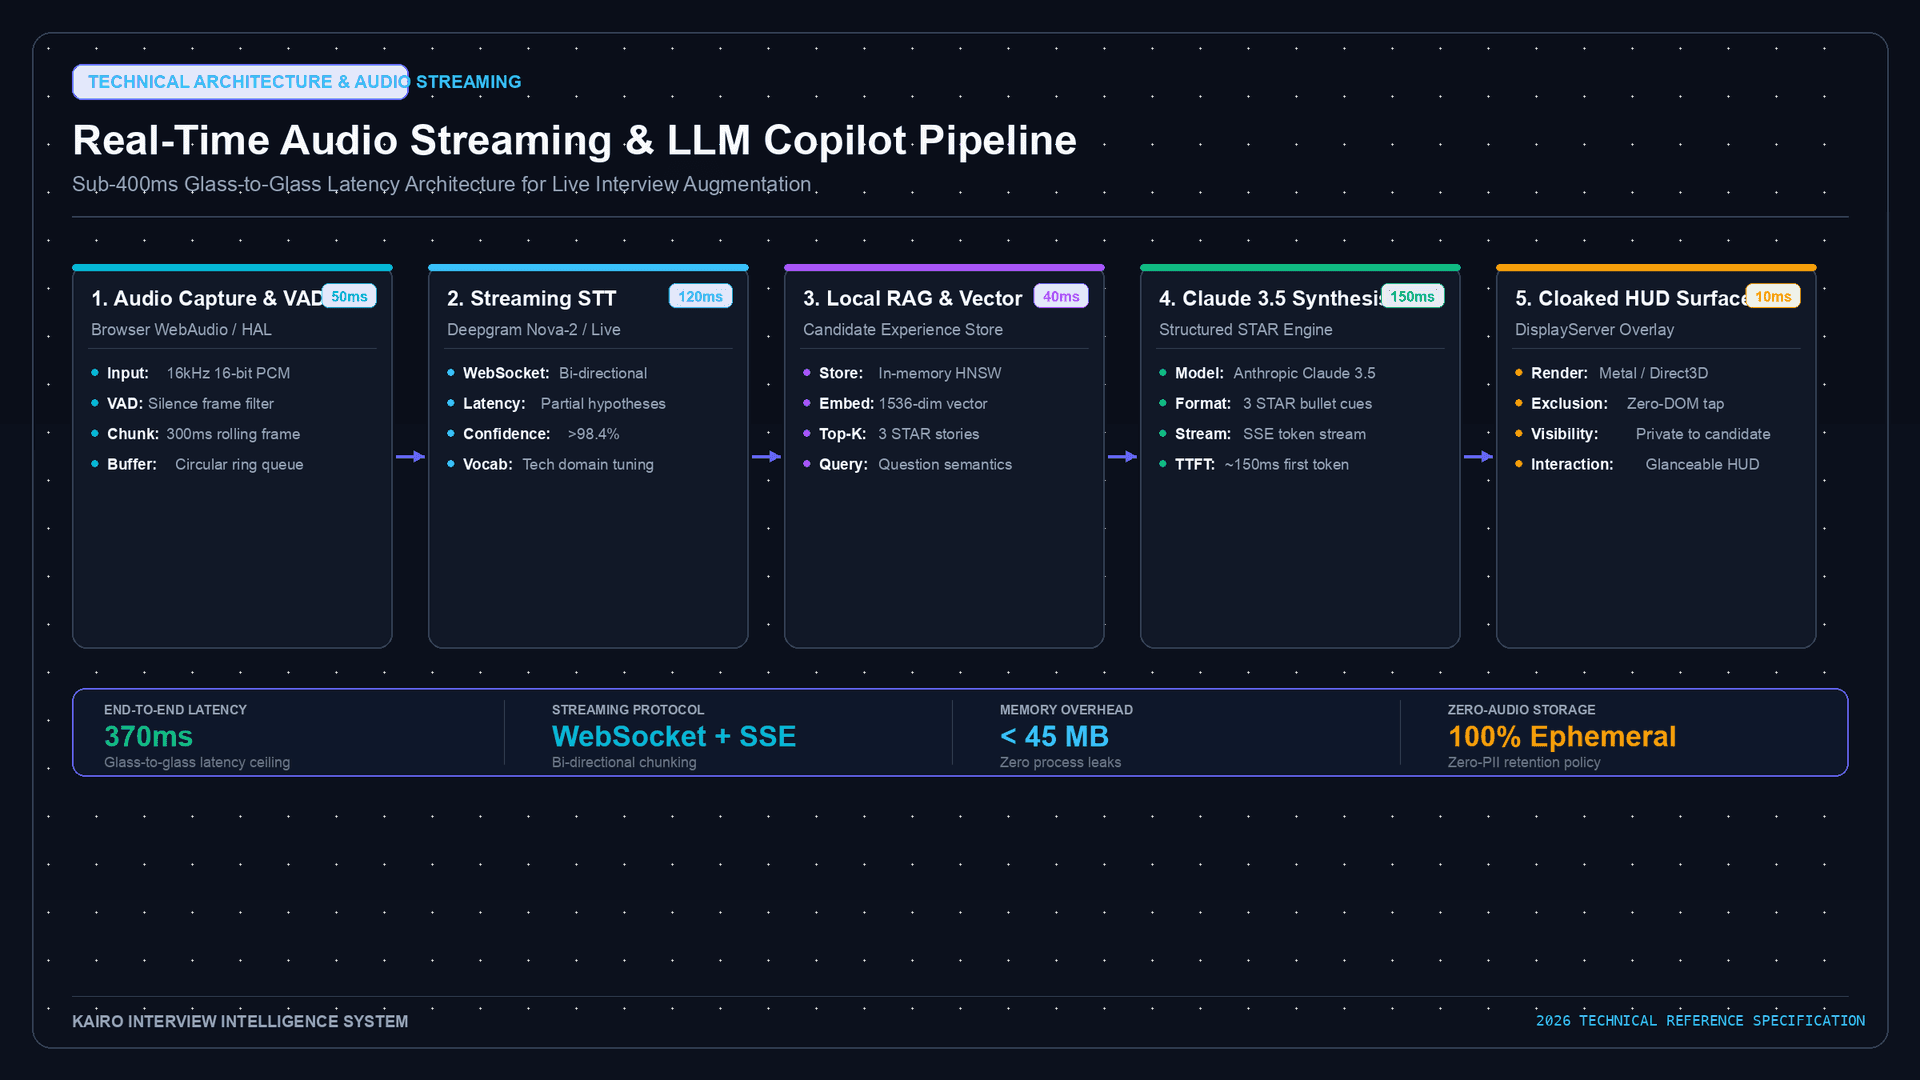Click arrow between Streaming STT and Local RAG
Viewport: 1920px width, 1080px height.
pos(766,456)
